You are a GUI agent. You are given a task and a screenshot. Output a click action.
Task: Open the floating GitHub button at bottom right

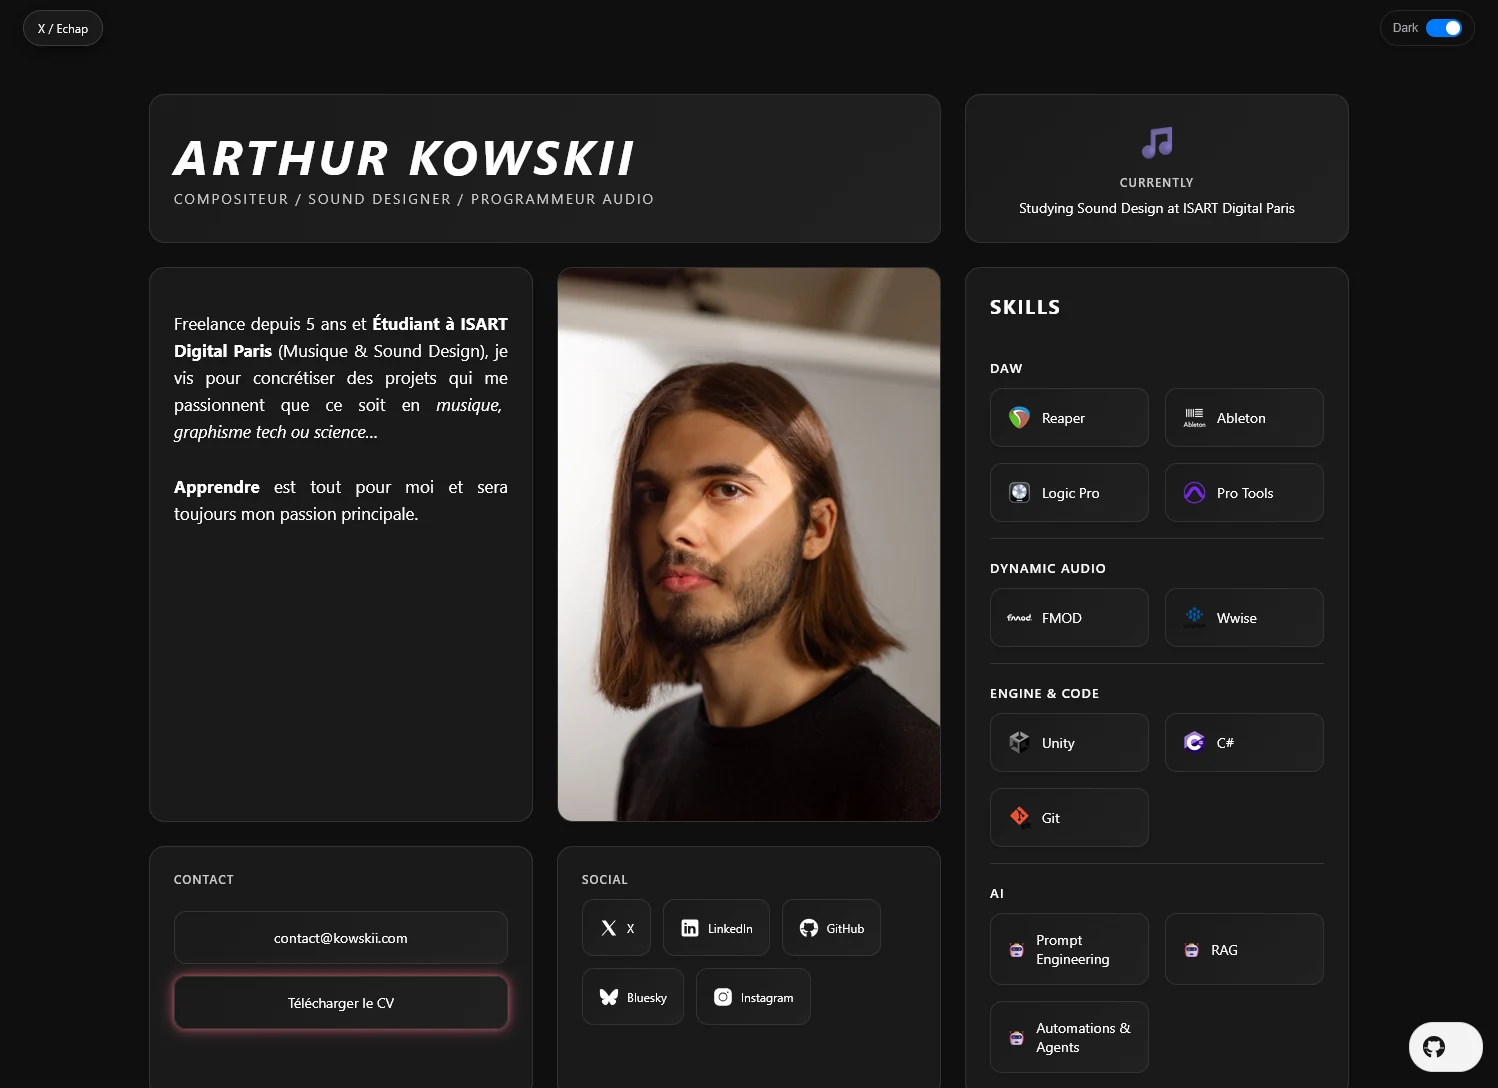click(x=1435, y=1047)
